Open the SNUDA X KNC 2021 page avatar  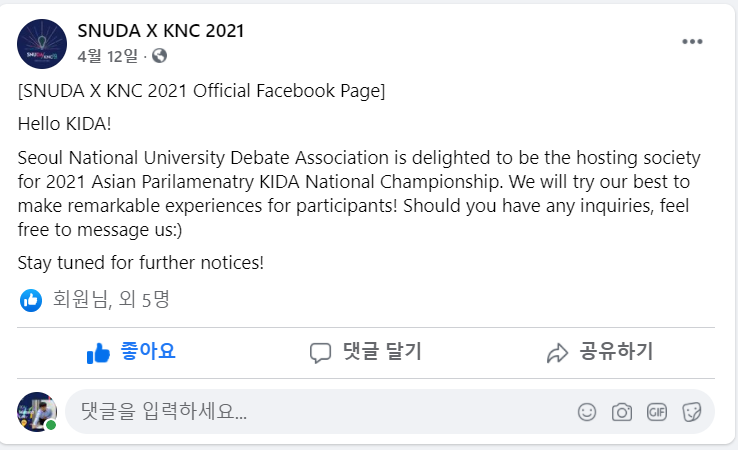point(42,44)
